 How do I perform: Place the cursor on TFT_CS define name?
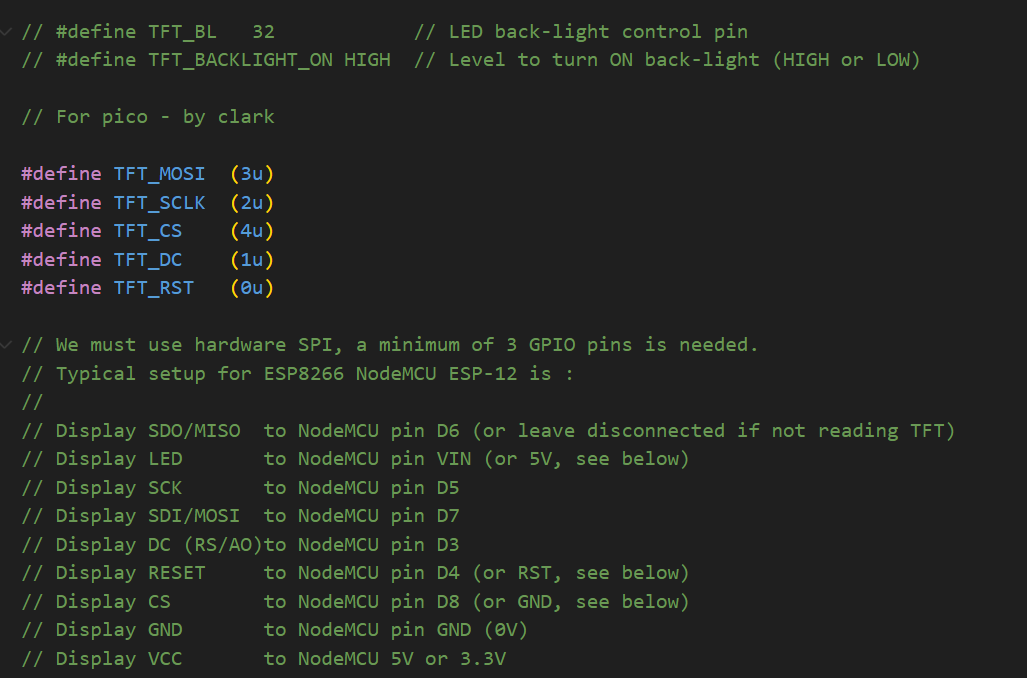coord(147,231)
